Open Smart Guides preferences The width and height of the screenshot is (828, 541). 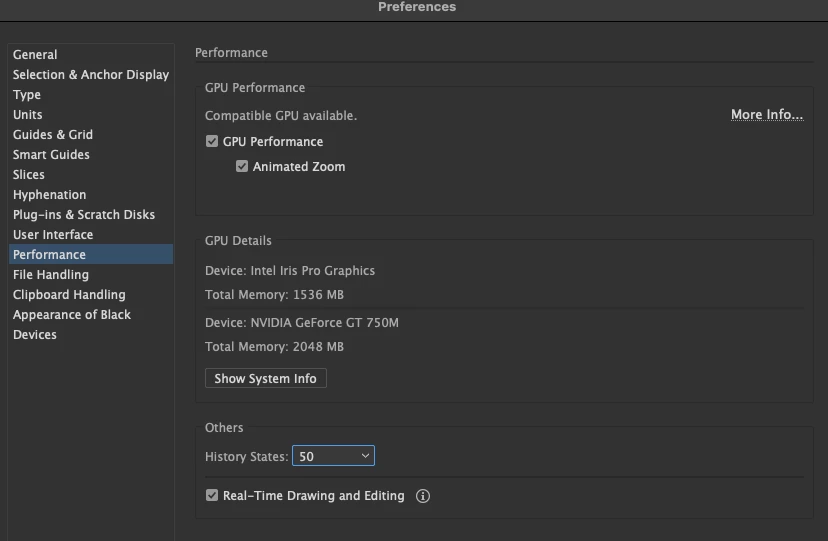(51, 155)
